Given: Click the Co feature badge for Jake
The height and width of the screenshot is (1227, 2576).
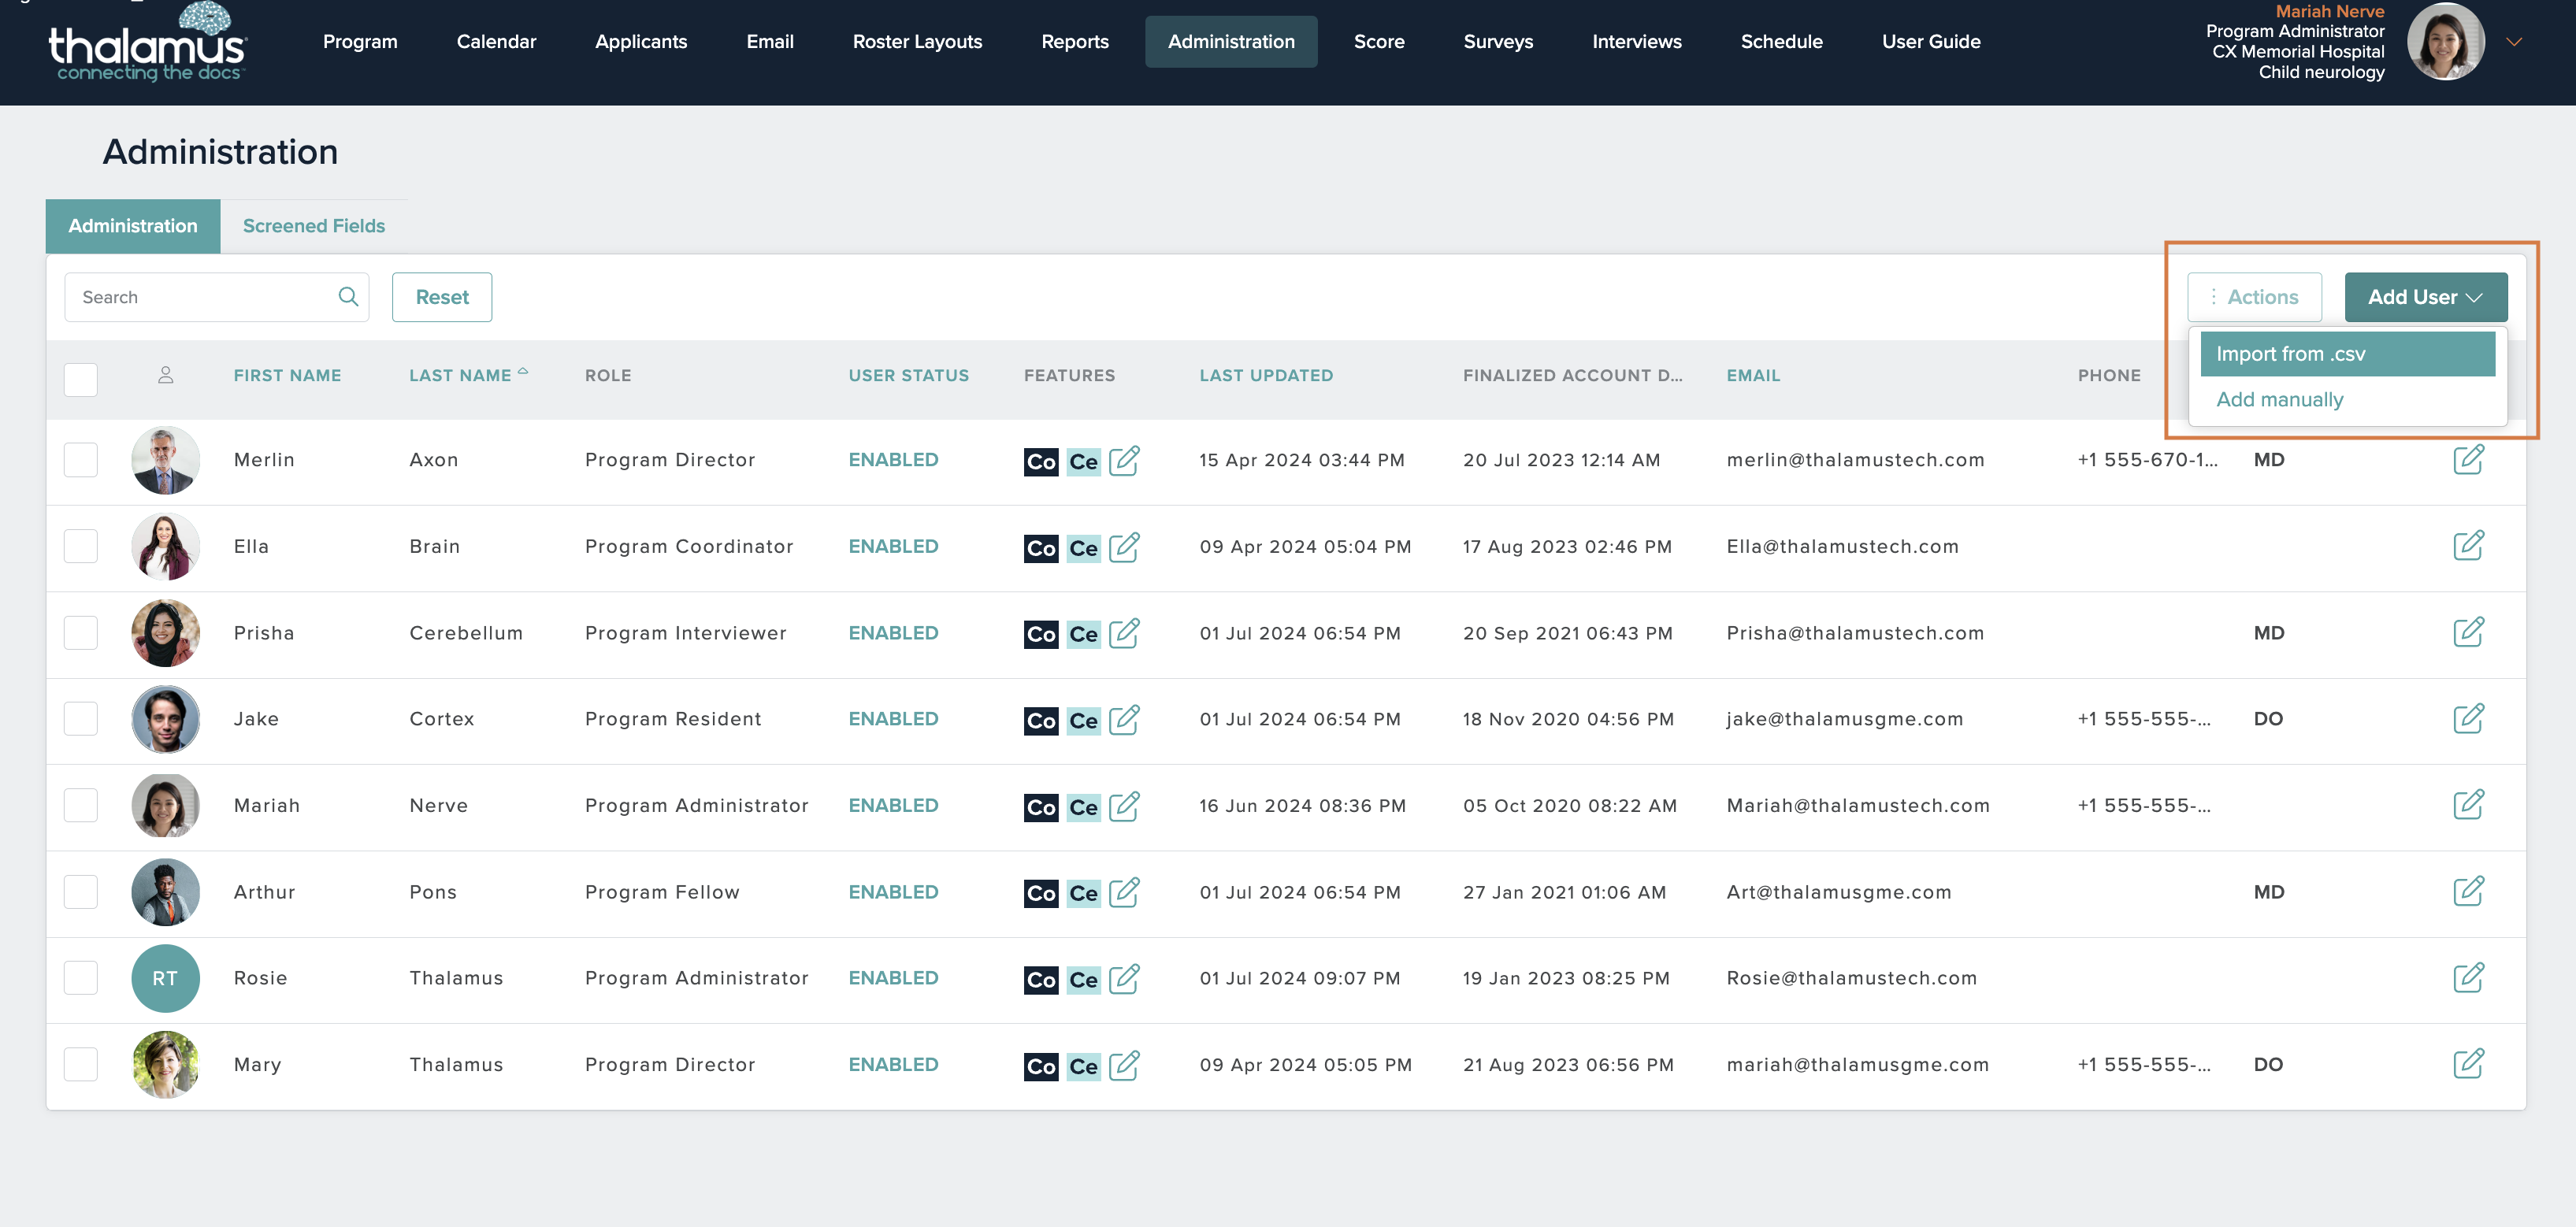Looking at the screenshot, I should 1041,720.
